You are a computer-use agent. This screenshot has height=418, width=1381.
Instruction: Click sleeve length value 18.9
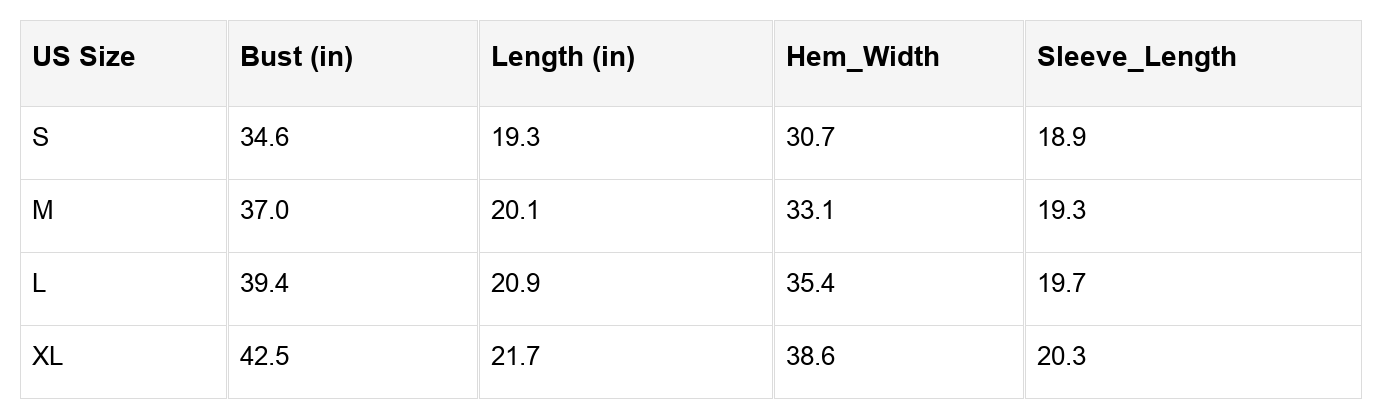(x=1061, y=138)
